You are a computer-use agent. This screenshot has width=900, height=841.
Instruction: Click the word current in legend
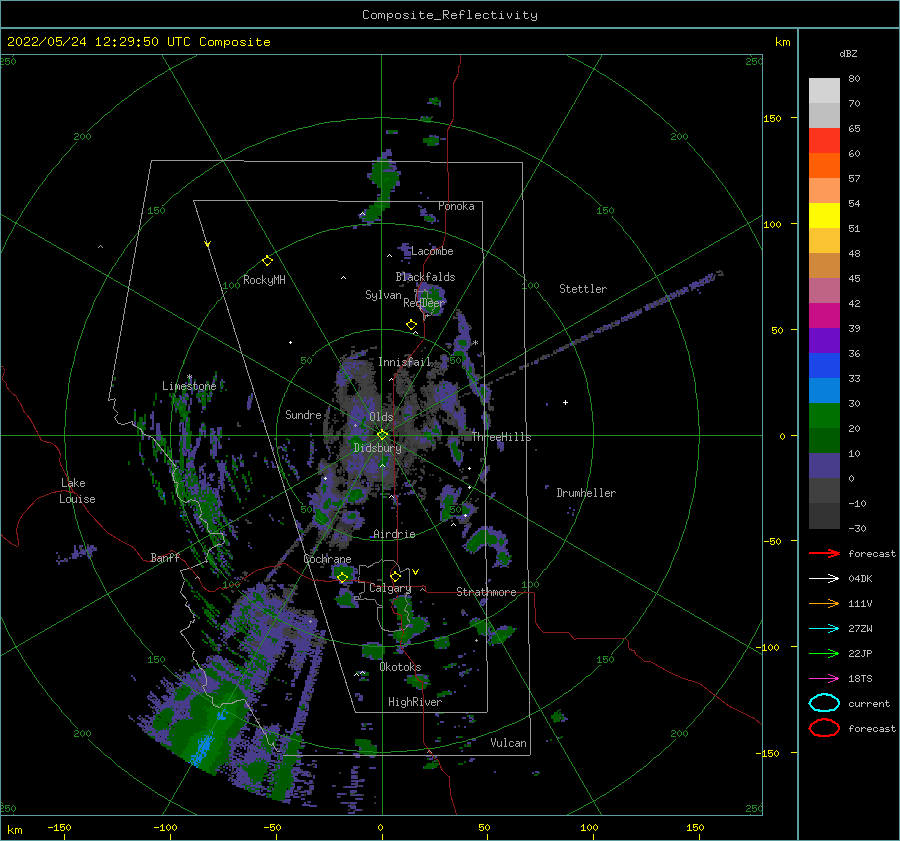coord(868,703)
